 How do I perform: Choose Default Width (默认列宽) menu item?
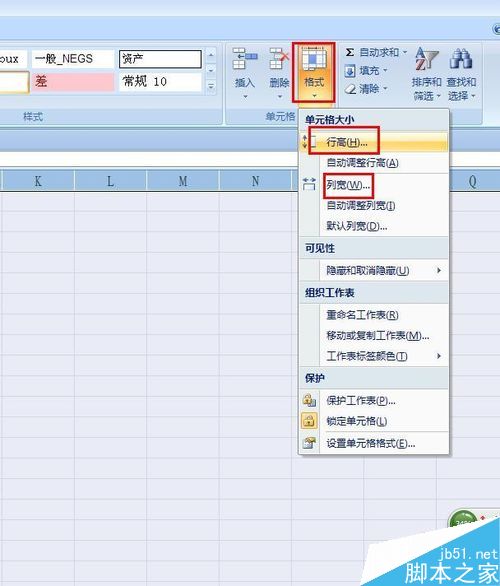pyautogui.click(x=374, y=226)
